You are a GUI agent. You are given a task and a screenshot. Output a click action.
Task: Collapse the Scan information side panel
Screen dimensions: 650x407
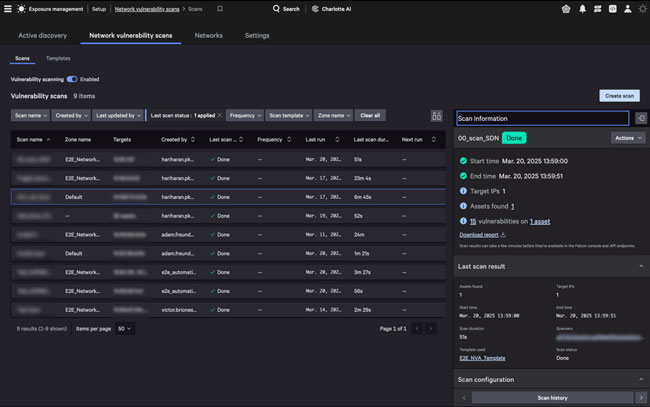[x=641, y=118]
